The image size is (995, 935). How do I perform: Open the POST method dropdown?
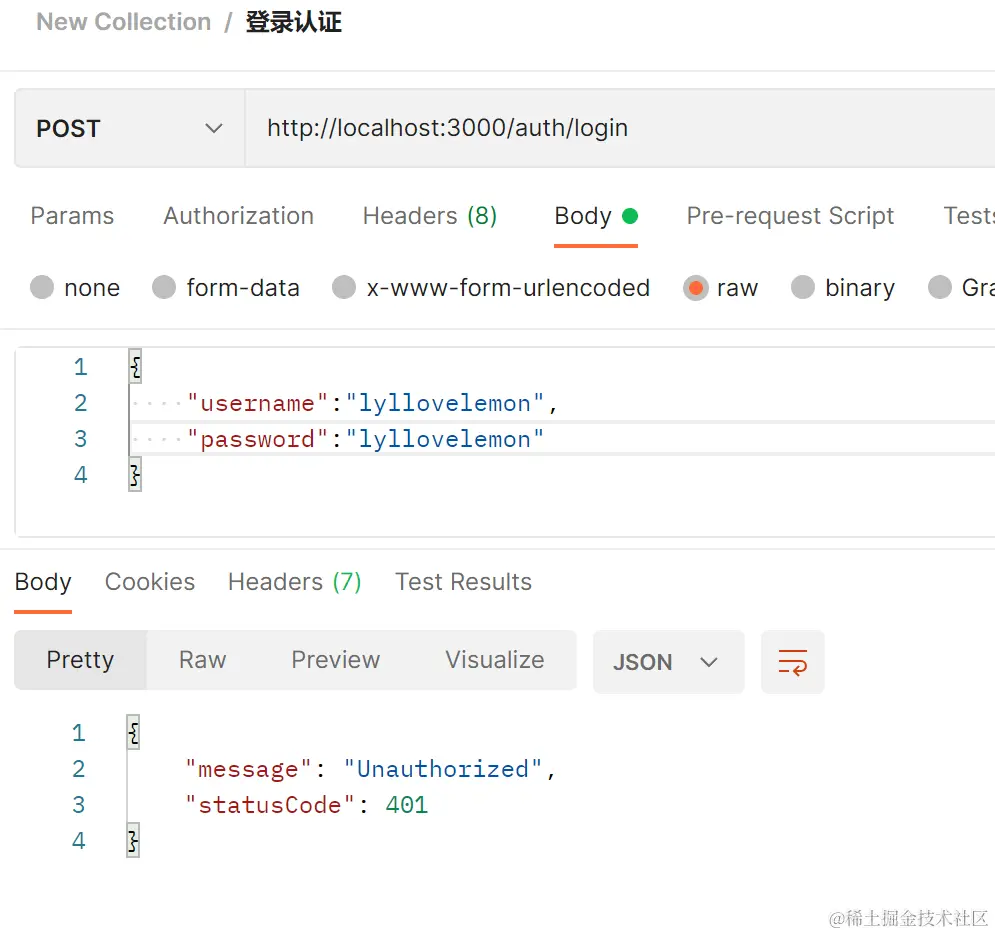coord(129,128)
